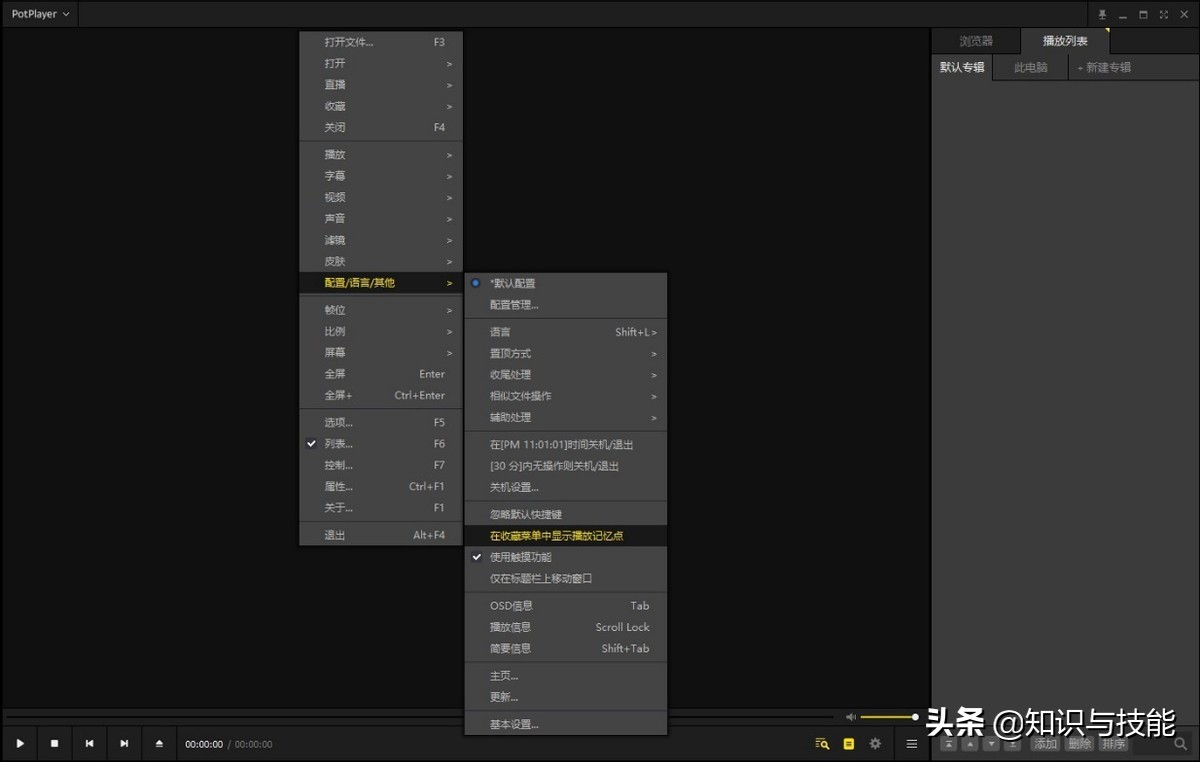This screenshot has height=762, width=1200.
Task: Click the playlist search icon in the control bar
Action: (x=822, y=744)
